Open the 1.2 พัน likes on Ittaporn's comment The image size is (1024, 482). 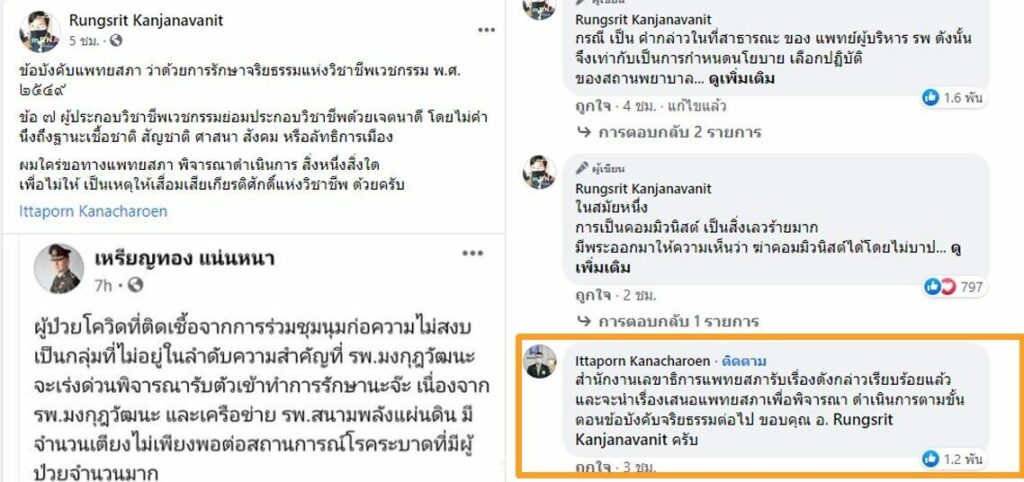pos(952,459)
